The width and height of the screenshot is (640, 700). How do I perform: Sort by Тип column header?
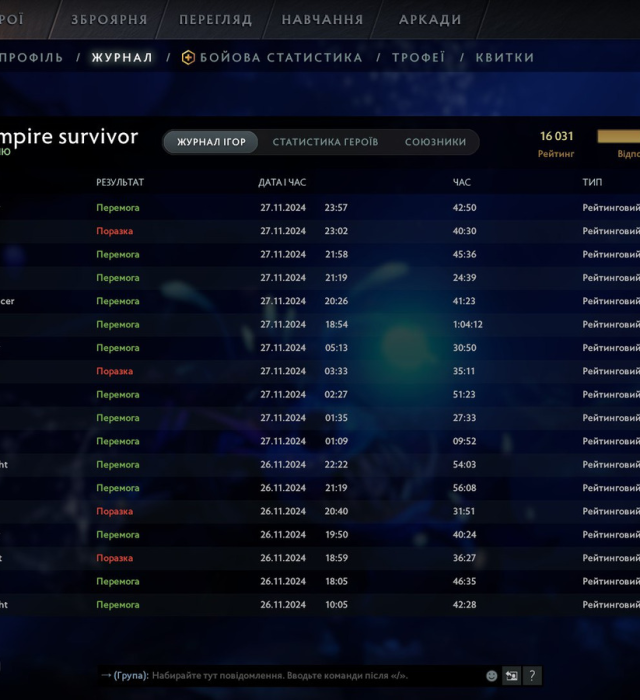pos(592,183)
